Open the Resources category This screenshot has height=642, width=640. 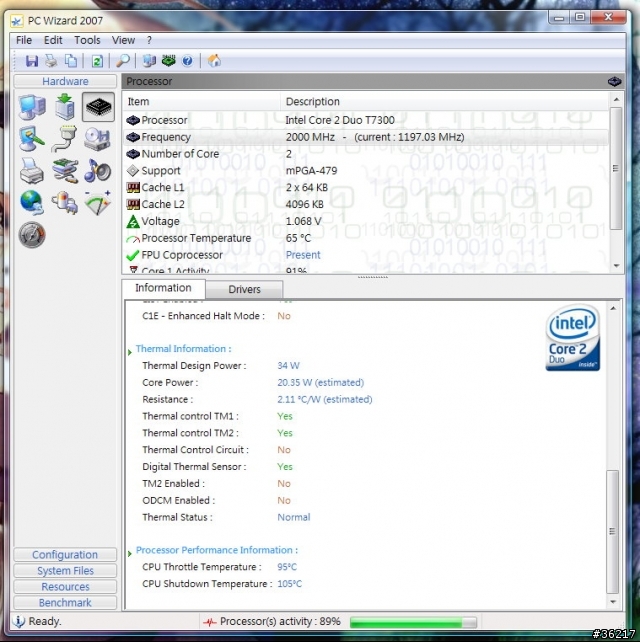tap(65, 586)
